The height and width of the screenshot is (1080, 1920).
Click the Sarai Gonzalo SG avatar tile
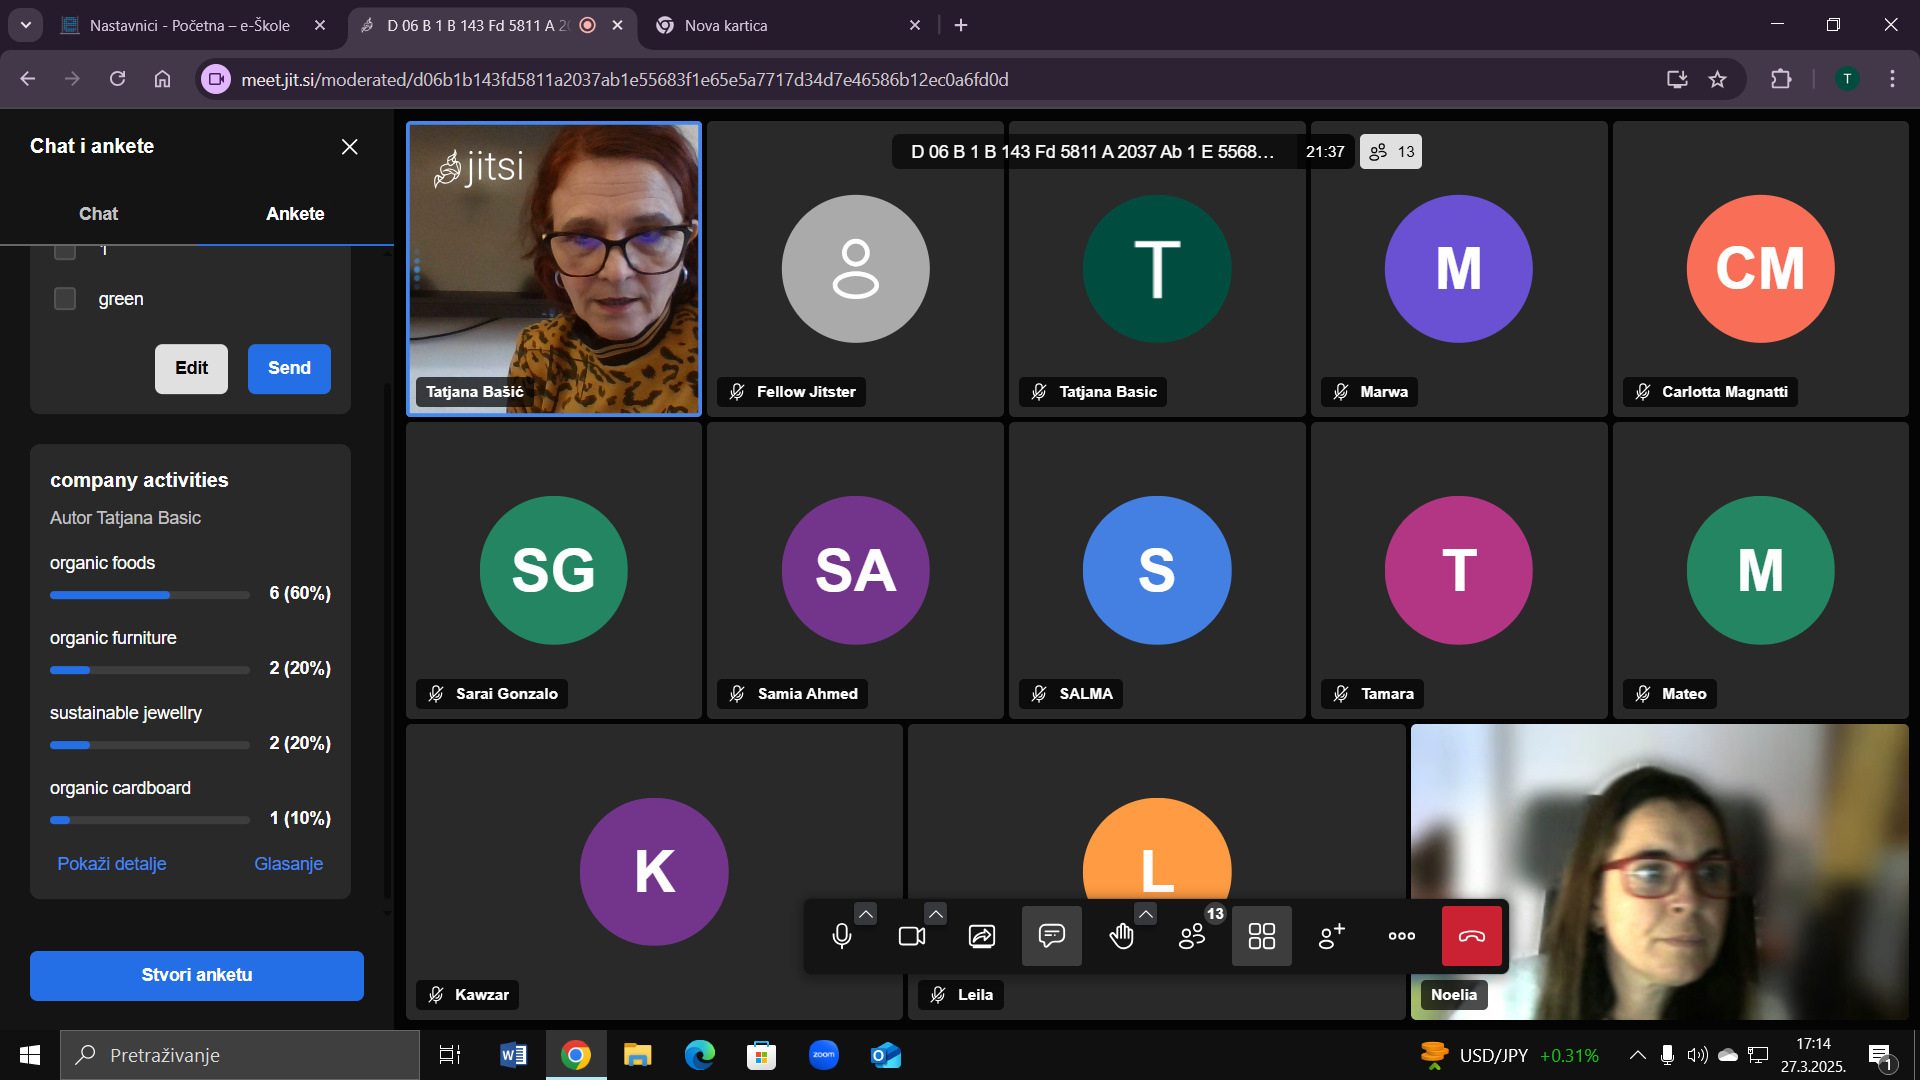point(554,571)
